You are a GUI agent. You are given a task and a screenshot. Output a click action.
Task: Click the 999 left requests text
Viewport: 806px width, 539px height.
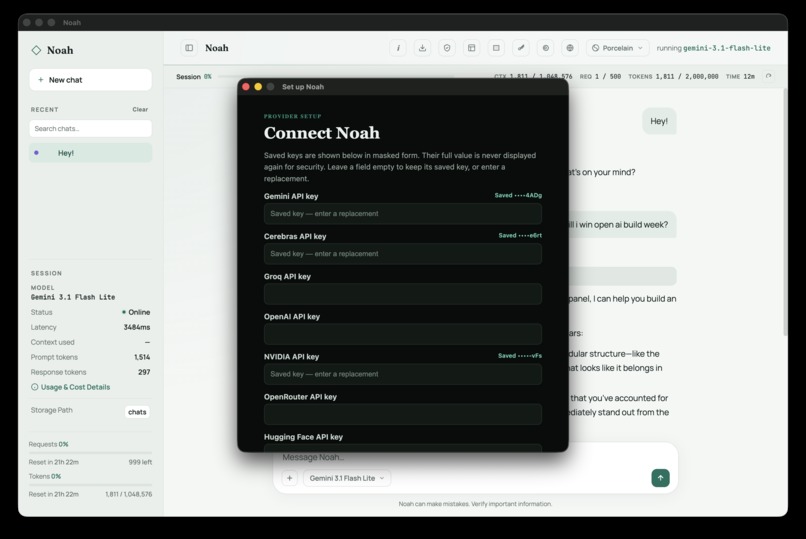[x=140, y=462]
